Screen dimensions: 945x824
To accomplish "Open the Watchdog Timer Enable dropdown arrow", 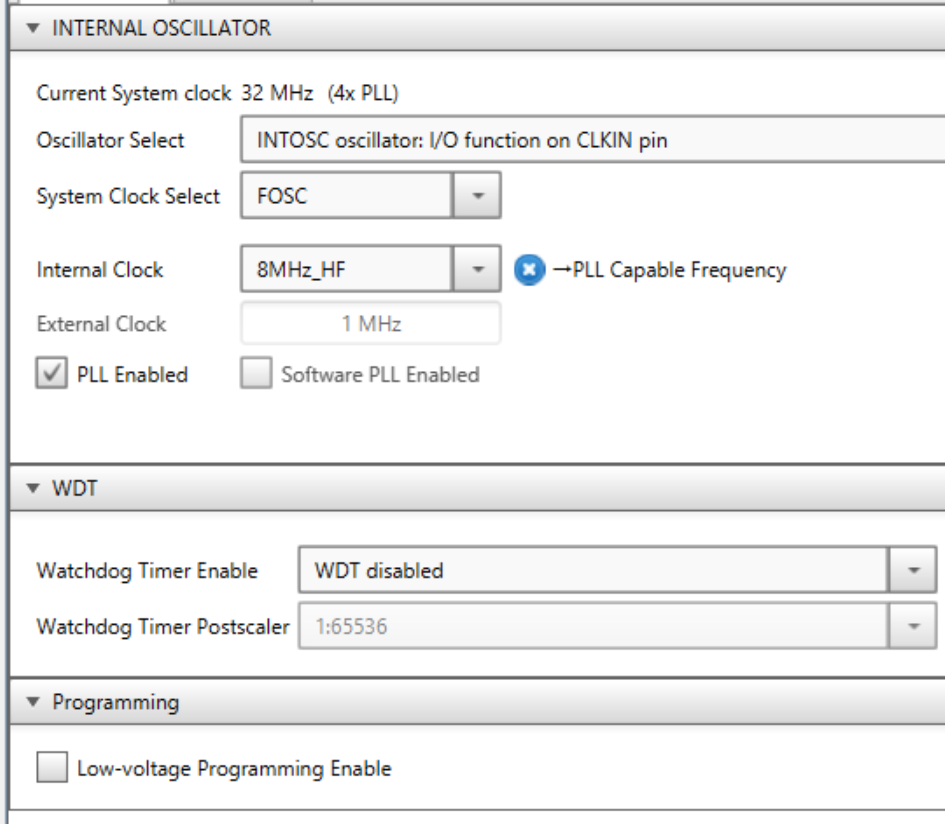I will (913, 570).
